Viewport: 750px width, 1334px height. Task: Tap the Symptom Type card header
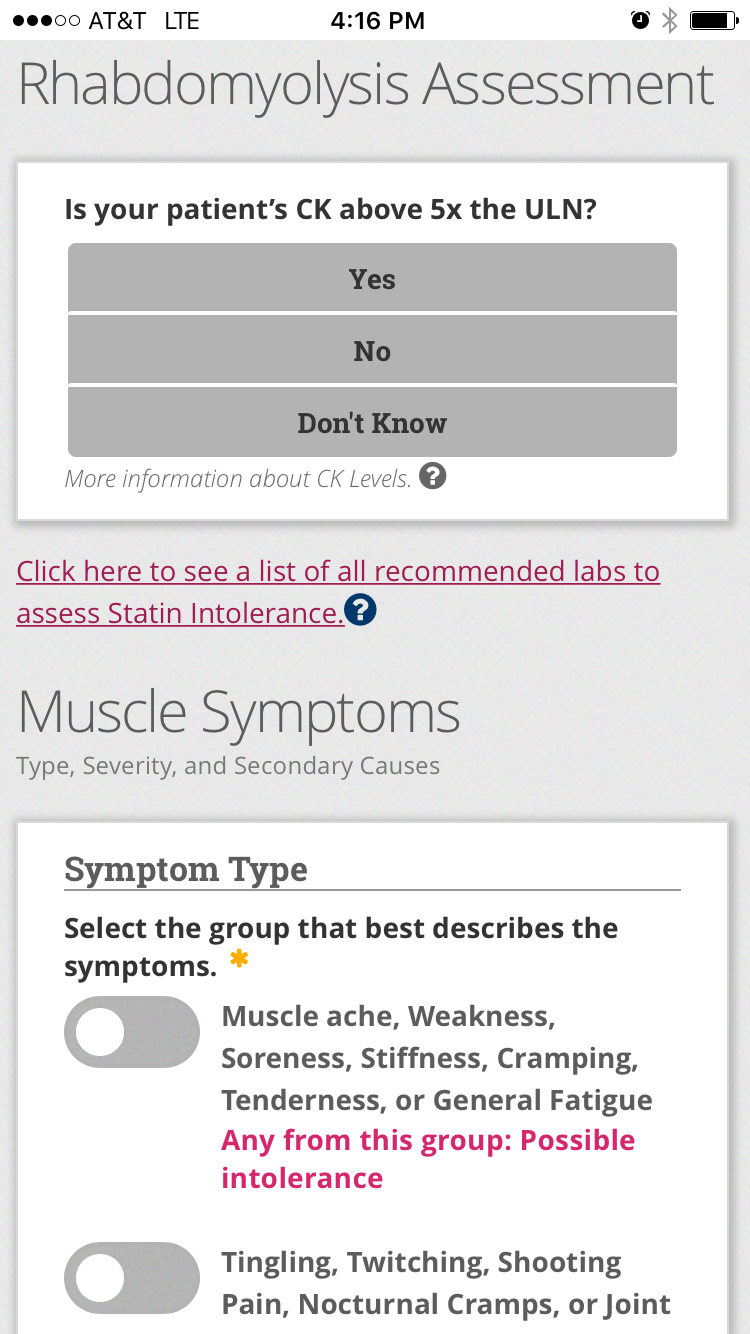click(186, 869)
